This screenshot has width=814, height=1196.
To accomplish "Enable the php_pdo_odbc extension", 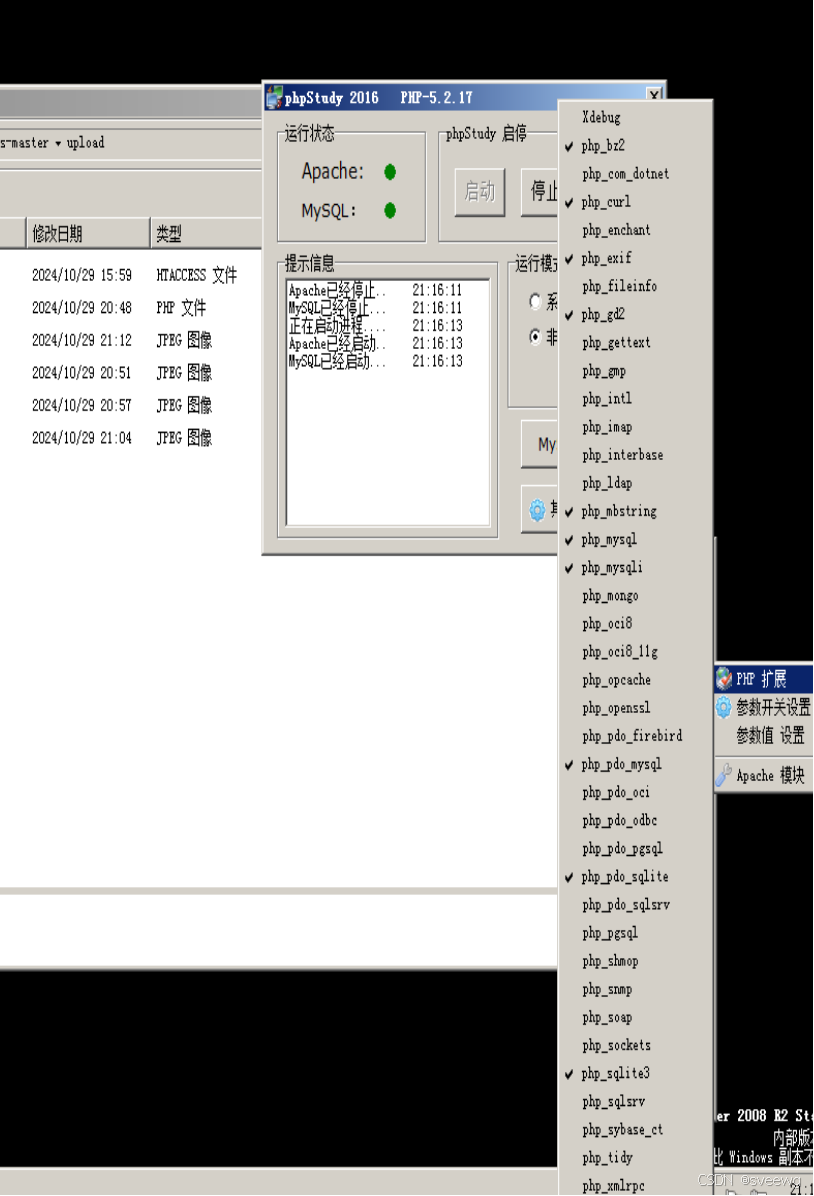I will pos(636,821).
